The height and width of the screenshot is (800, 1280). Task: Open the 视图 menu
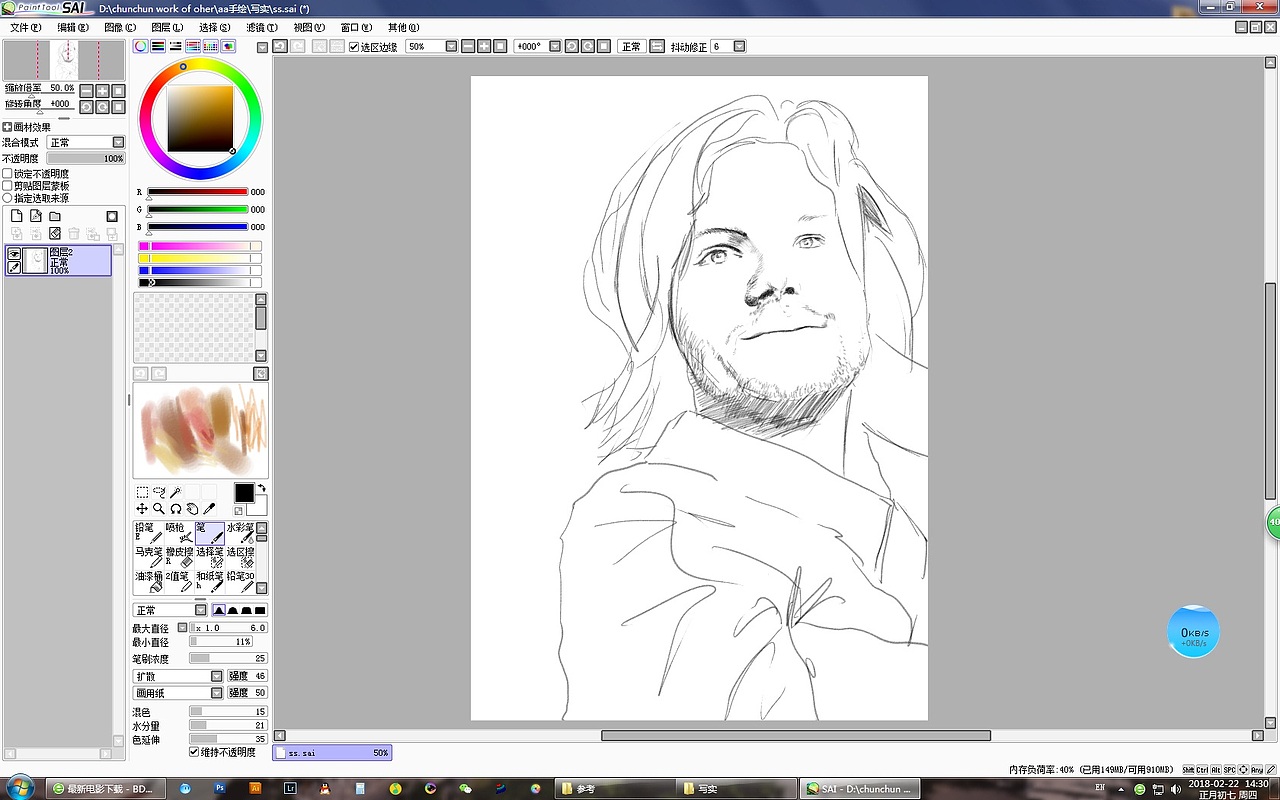point(309,27)
